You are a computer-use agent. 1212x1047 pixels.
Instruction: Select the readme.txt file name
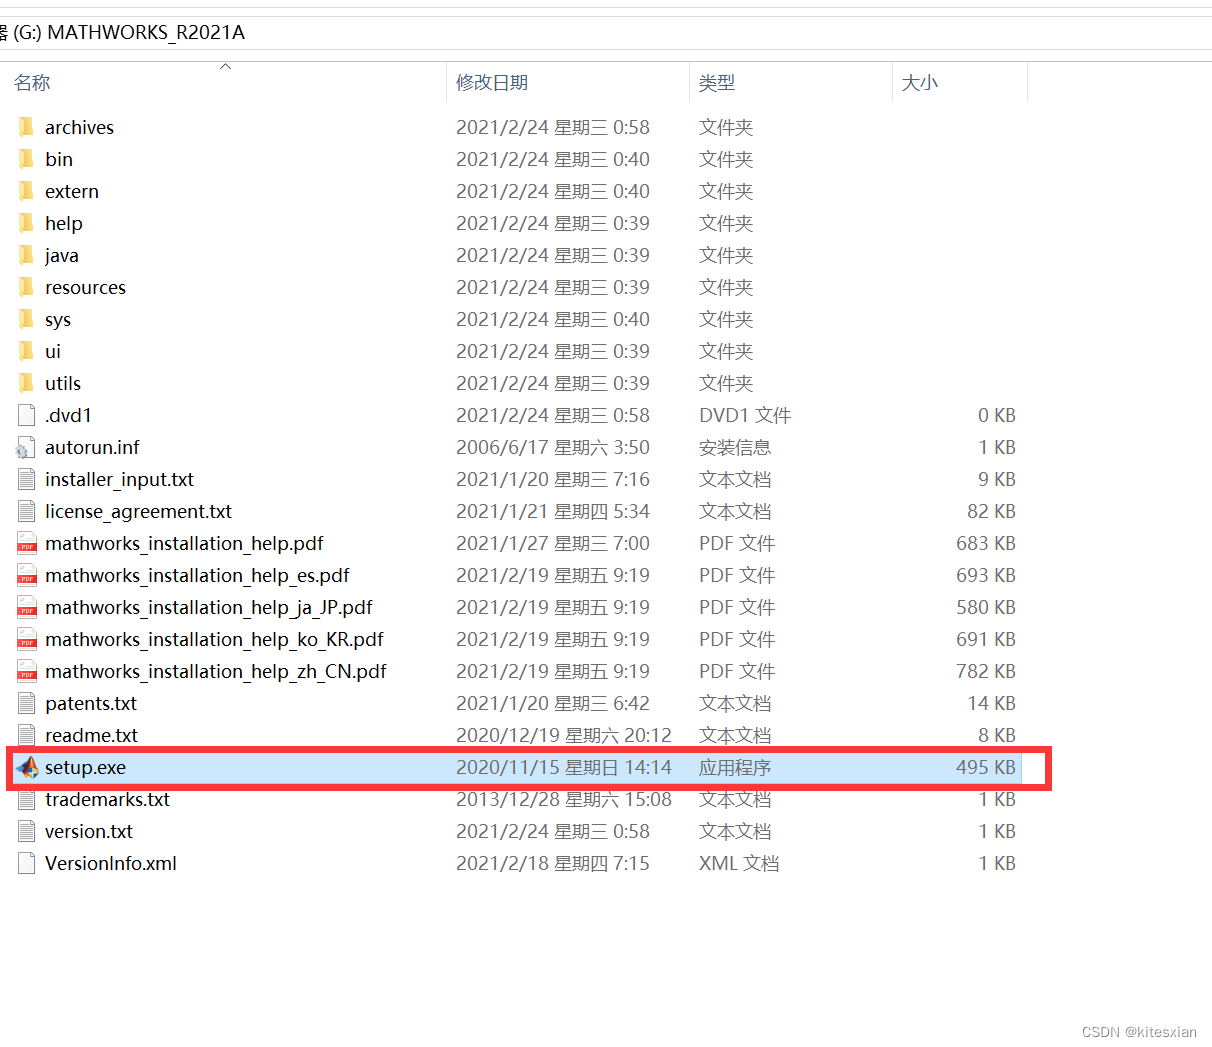[x=91, y=735]
